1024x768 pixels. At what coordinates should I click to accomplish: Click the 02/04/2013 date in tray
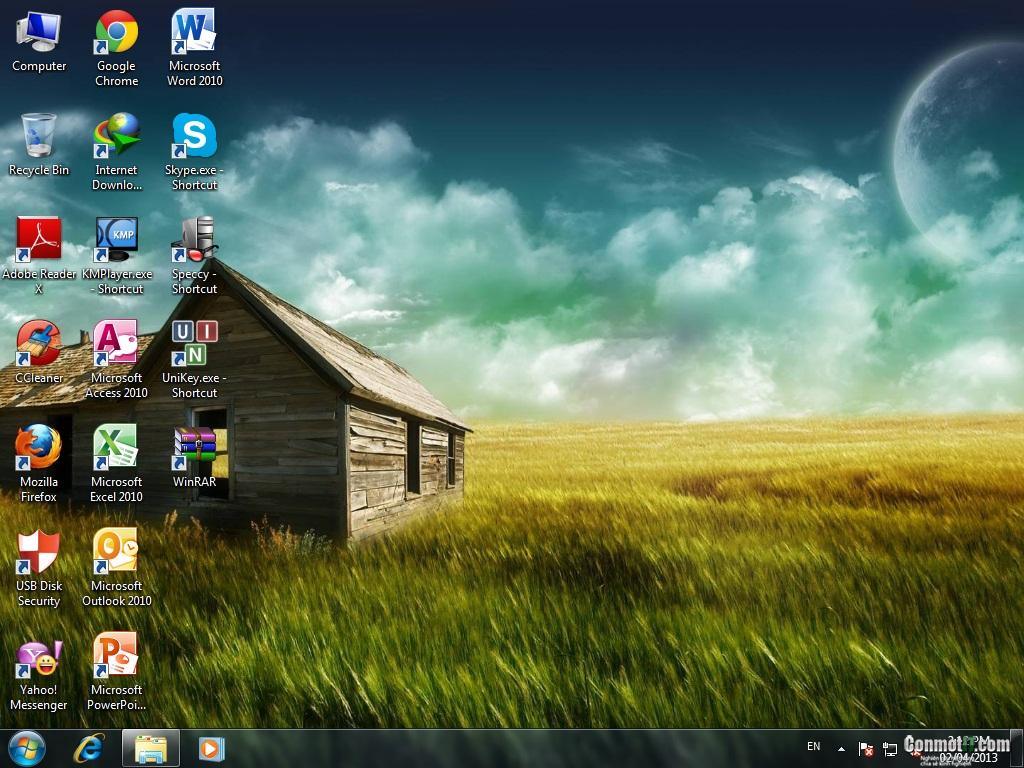pyautogui.click(x=968, y=757)
